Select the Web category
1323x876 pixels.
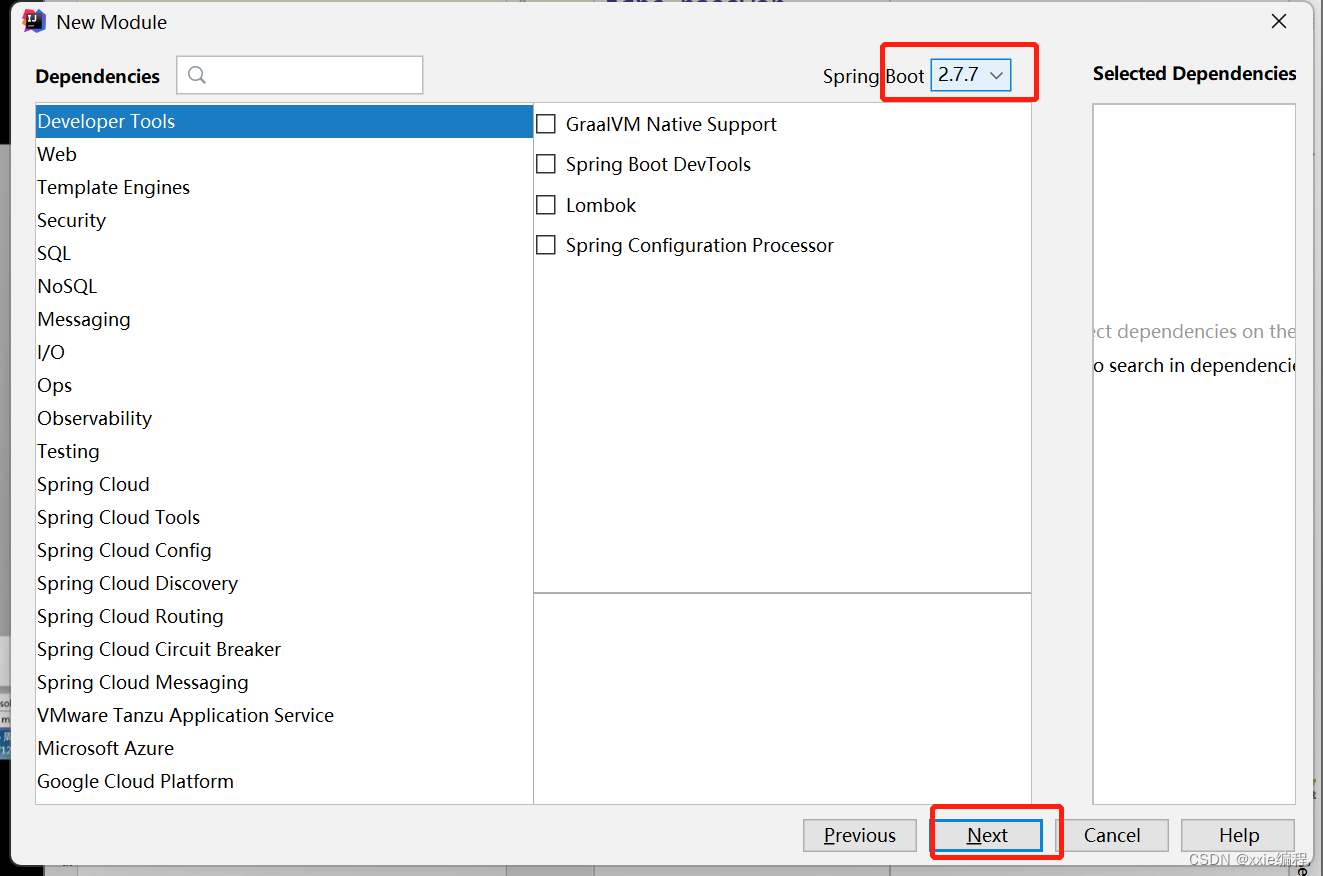point(284,154)
